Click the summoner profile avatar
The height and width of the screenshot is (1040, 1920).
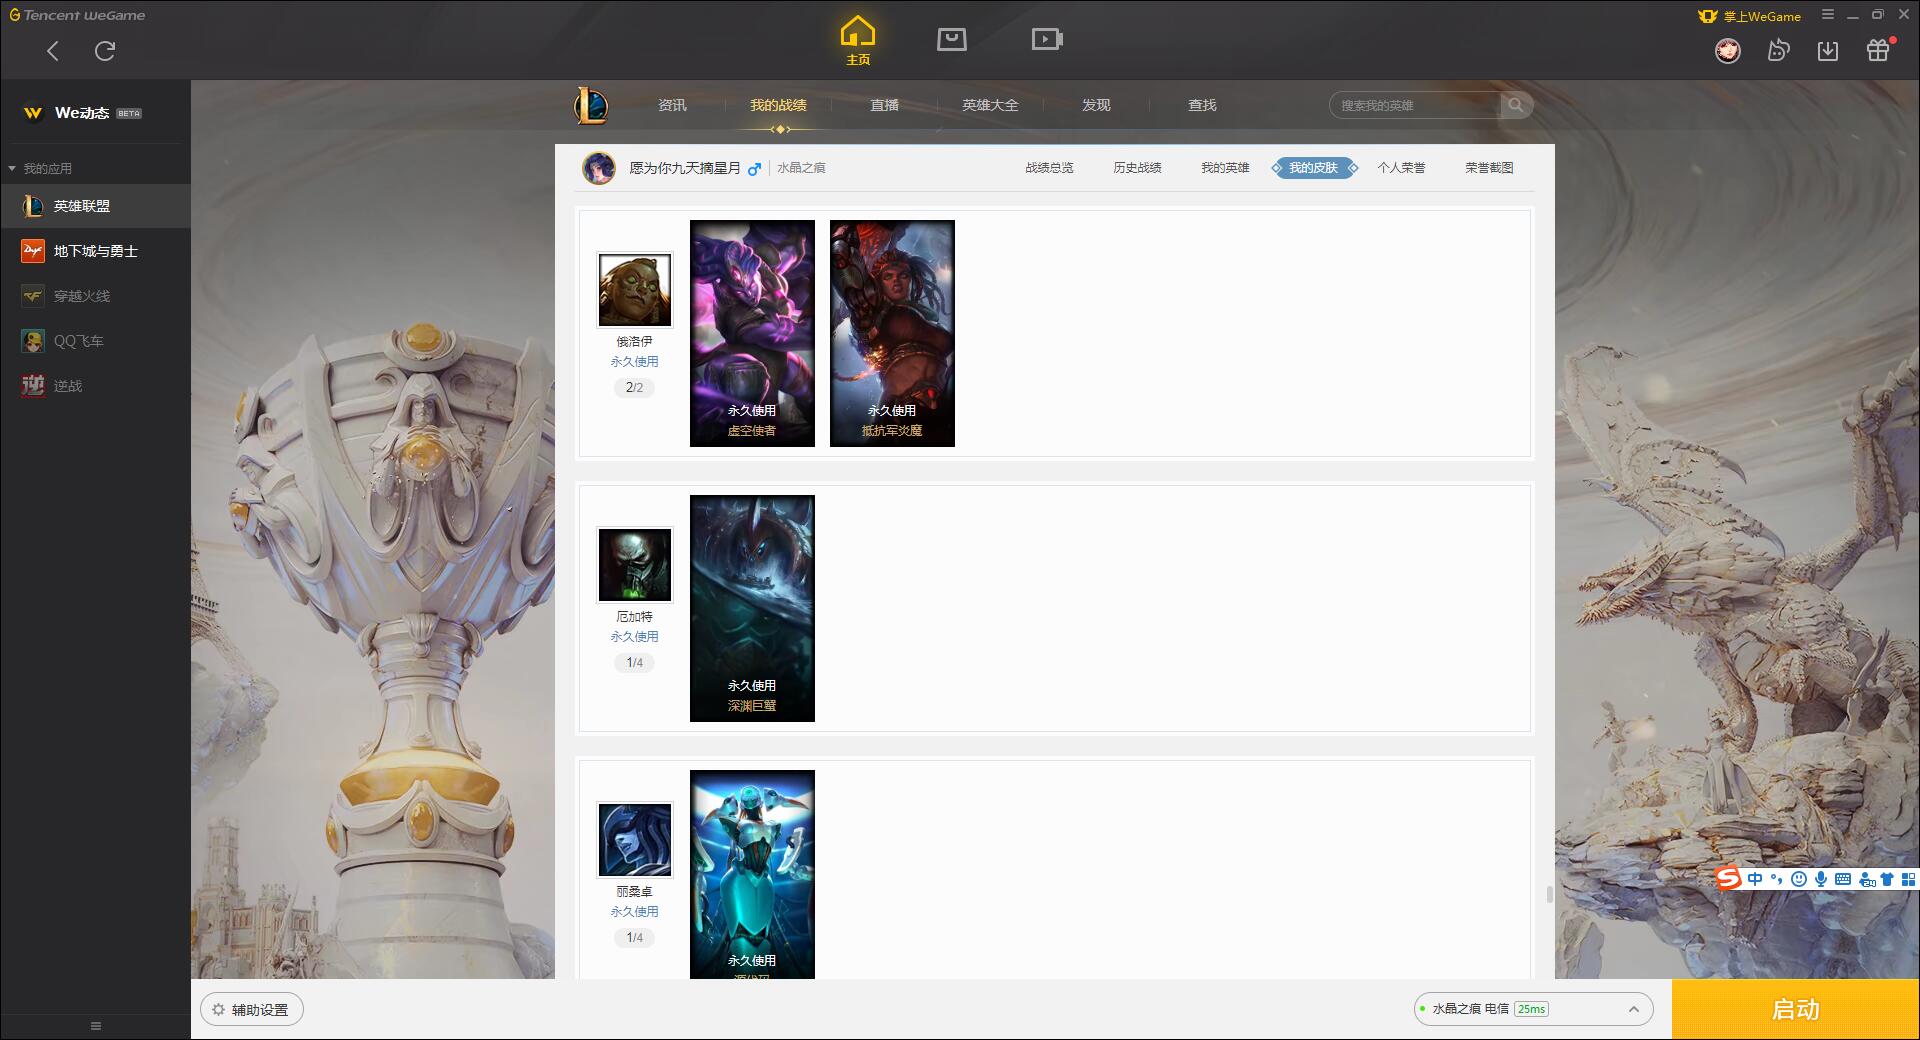599,168
